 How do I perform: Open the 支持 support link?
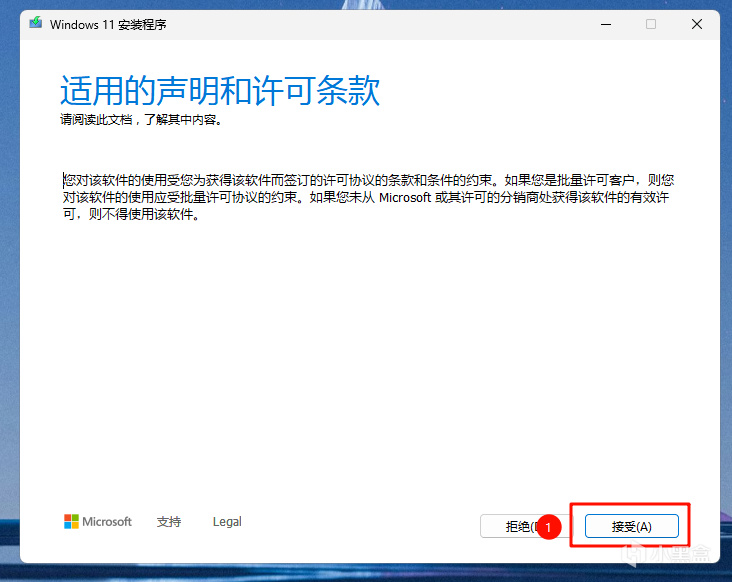pyautogui.click(x=169, y=522)
